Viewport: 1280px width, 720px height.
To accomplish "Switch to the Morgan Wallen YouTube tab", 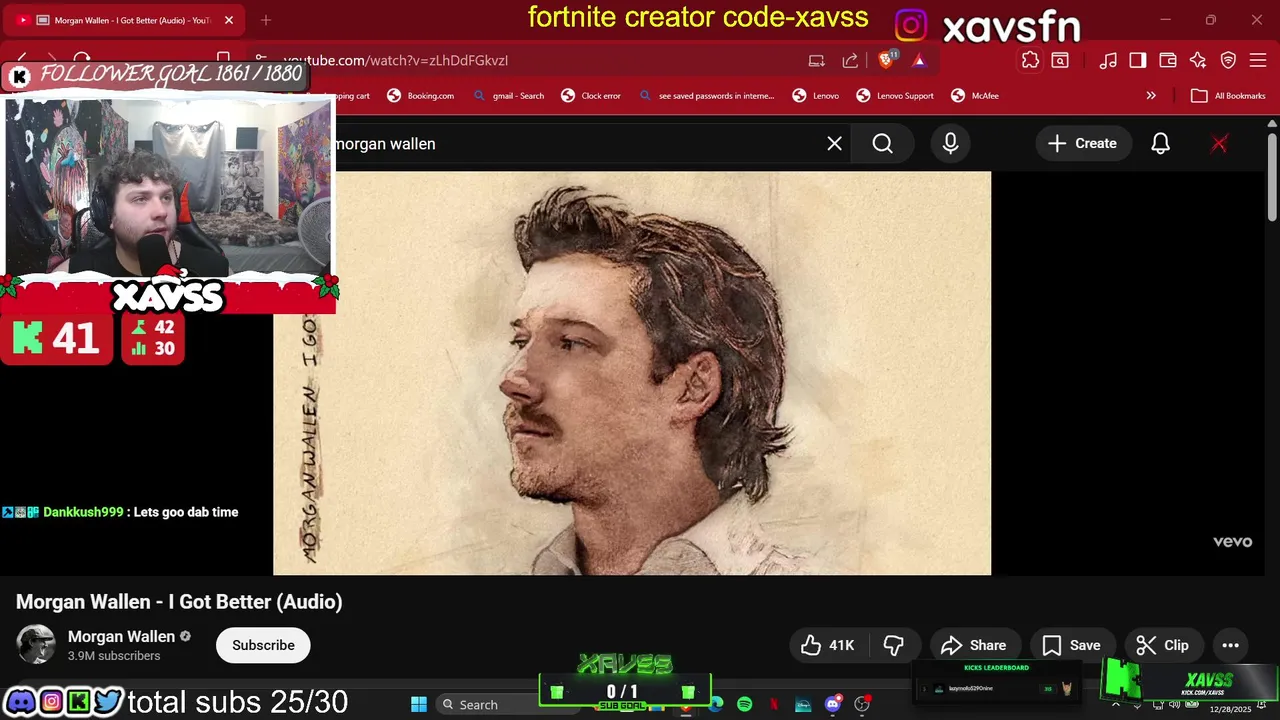I will [x=125, y=20].
